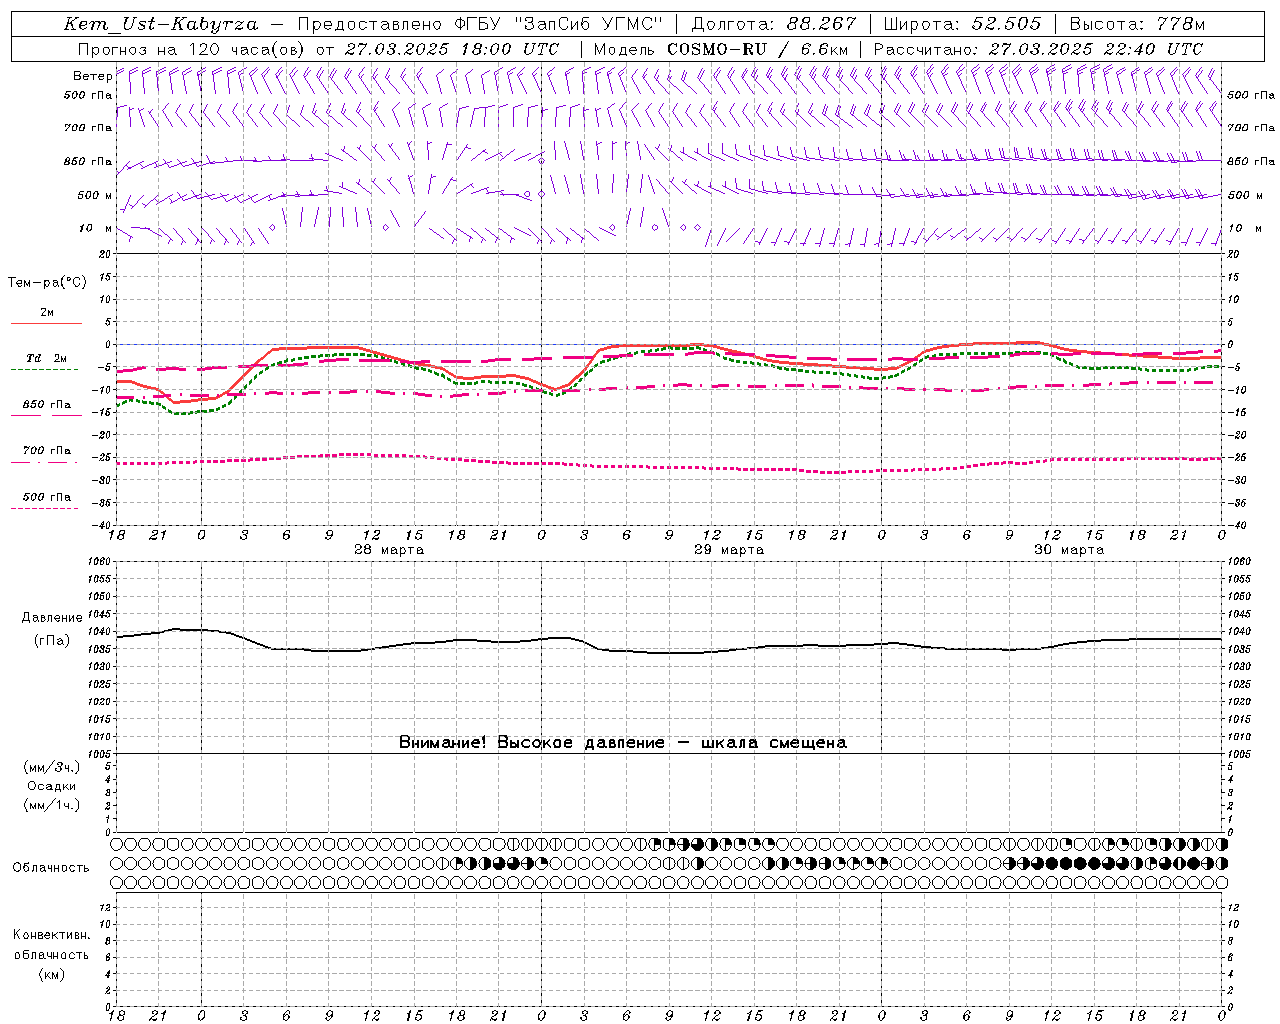Click the Ветер wind panel label
The image size is (1280, 1024).
[92, 76]
